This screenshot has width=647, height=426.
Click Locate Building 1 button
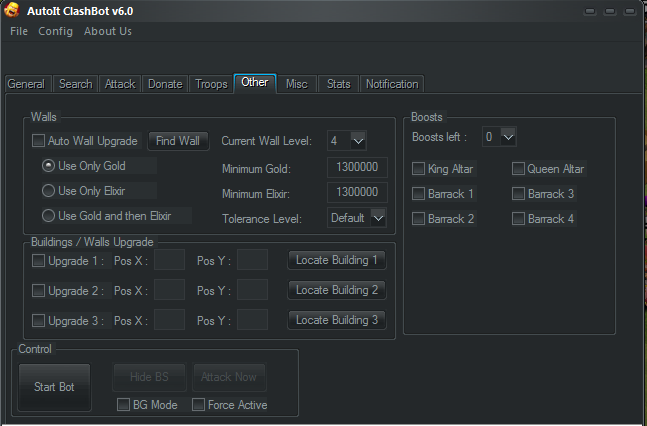pyautogui.click(x=337, y=260)
